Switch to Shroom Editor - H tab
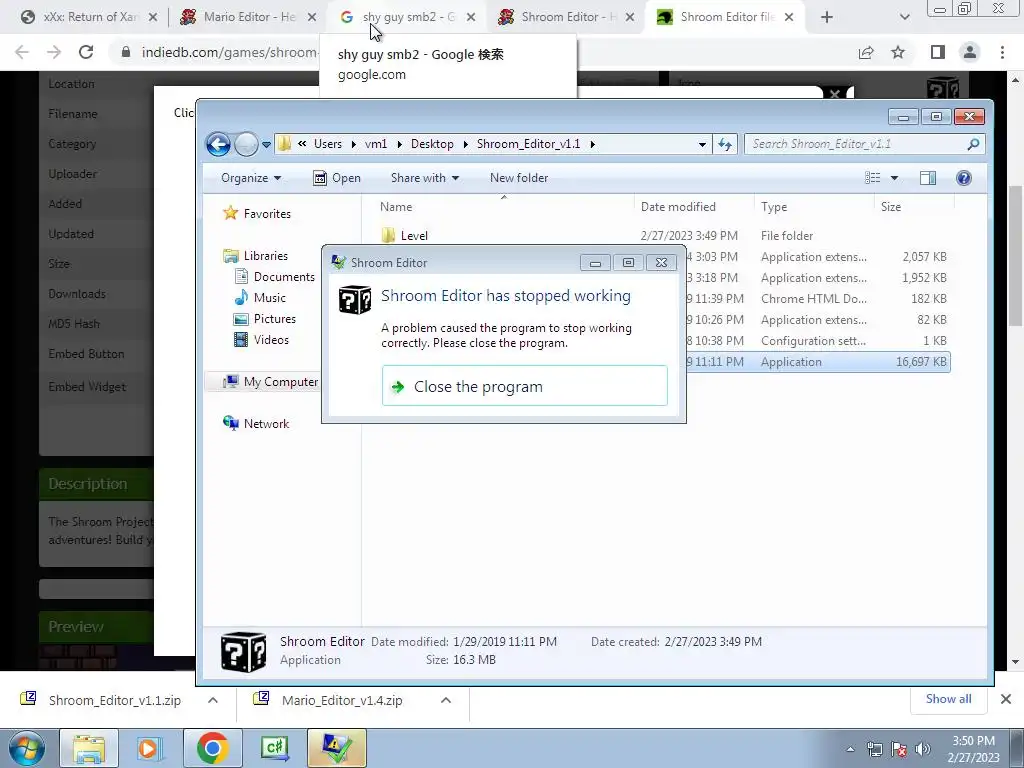This screenshot has height=768, width=1024. point(568,17)
